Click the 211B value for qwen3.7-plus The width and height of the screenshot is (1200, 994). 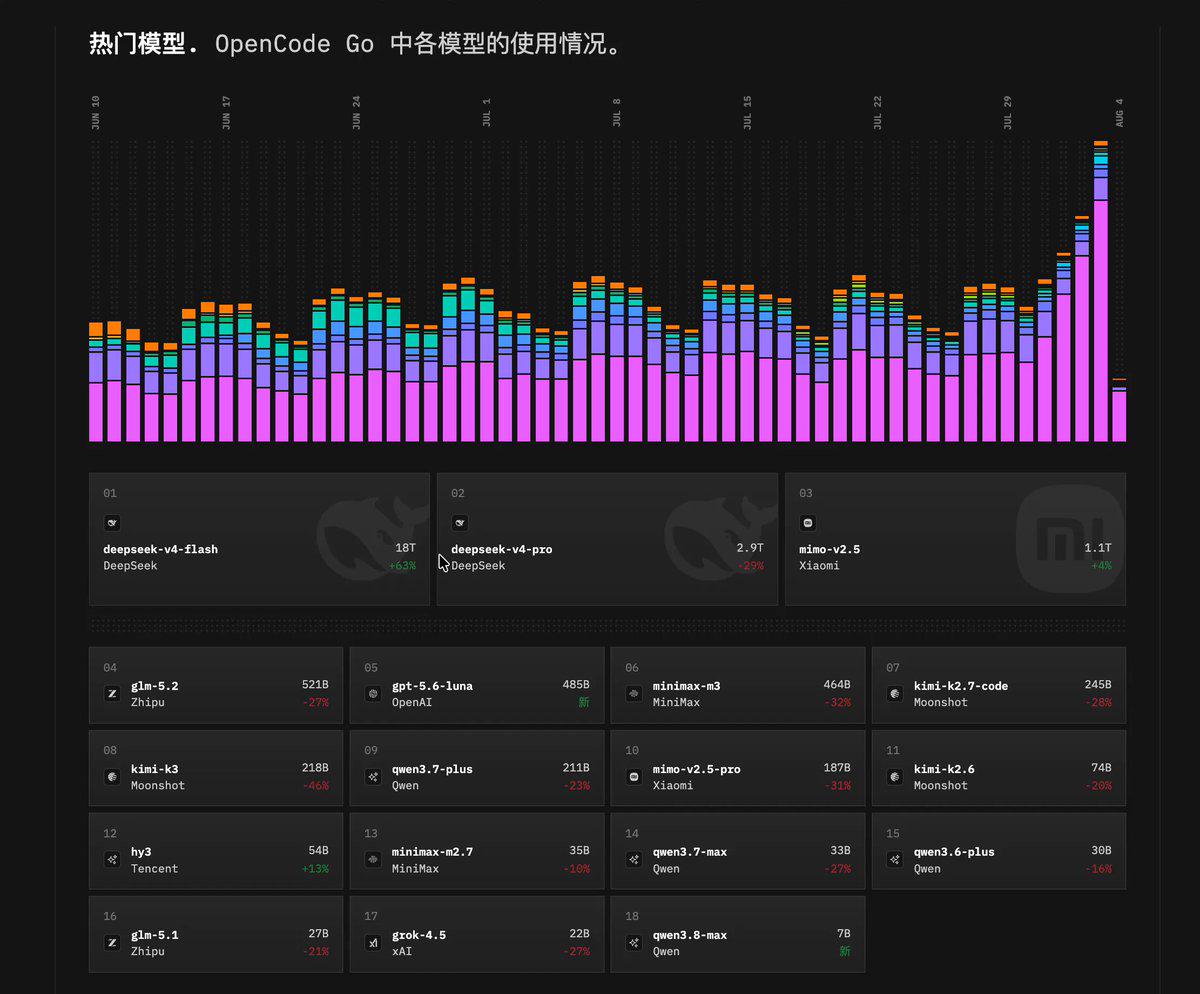[x=576, y=768]
